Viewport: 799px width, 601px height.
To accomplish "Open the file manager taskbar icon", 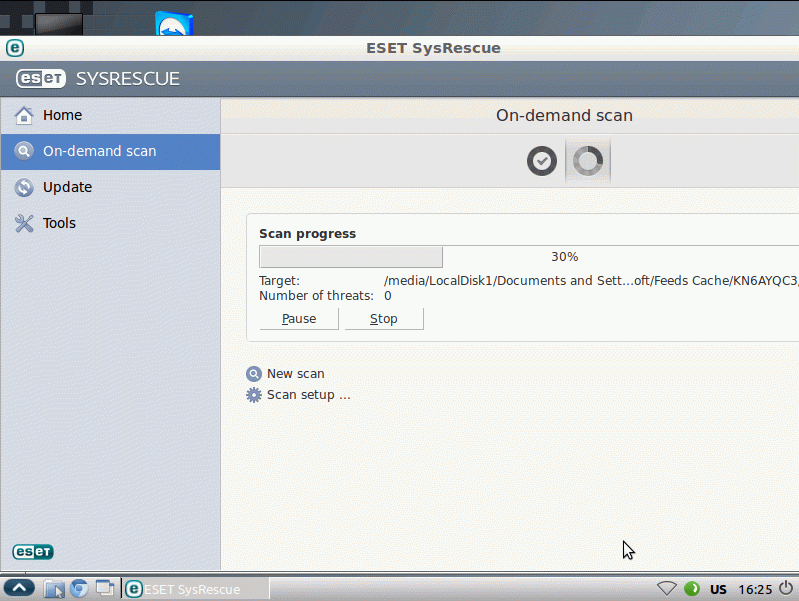I will (54, 589).
